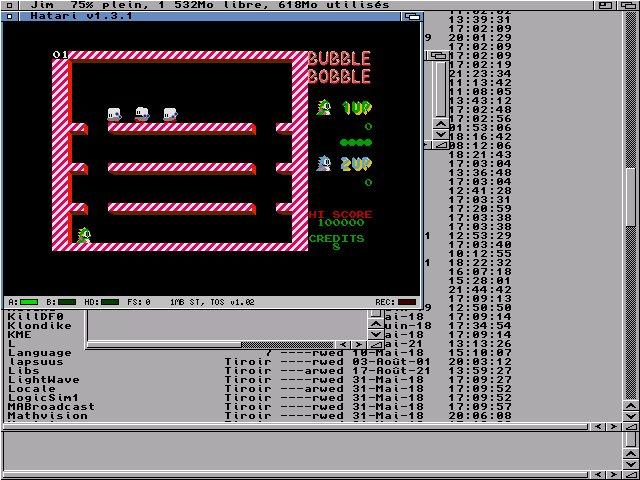Select the Klondike entry in the listing
This screenshot has width=640, height=480.
pyautogui.click(x=40, y=325)
